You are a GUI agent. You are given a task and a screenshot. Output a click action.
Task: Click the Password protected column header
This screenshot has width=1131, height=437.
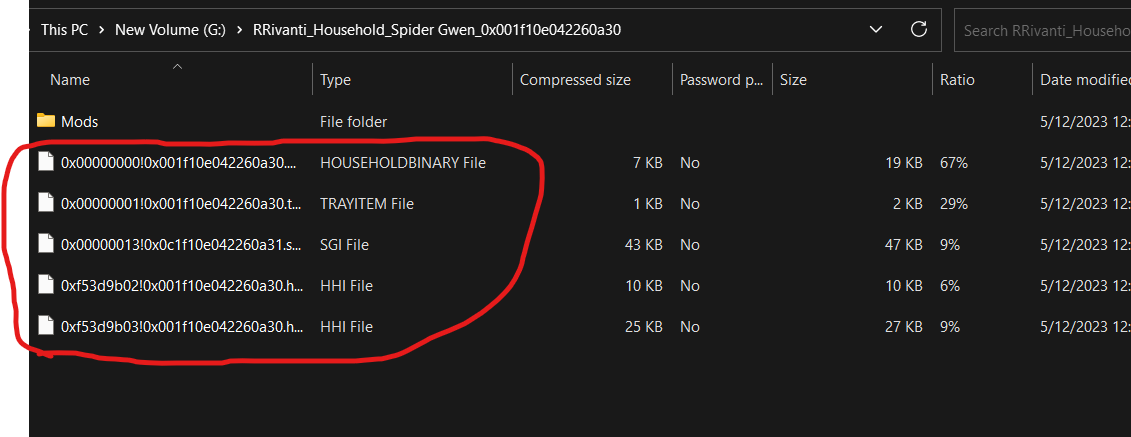pos(721,80)
